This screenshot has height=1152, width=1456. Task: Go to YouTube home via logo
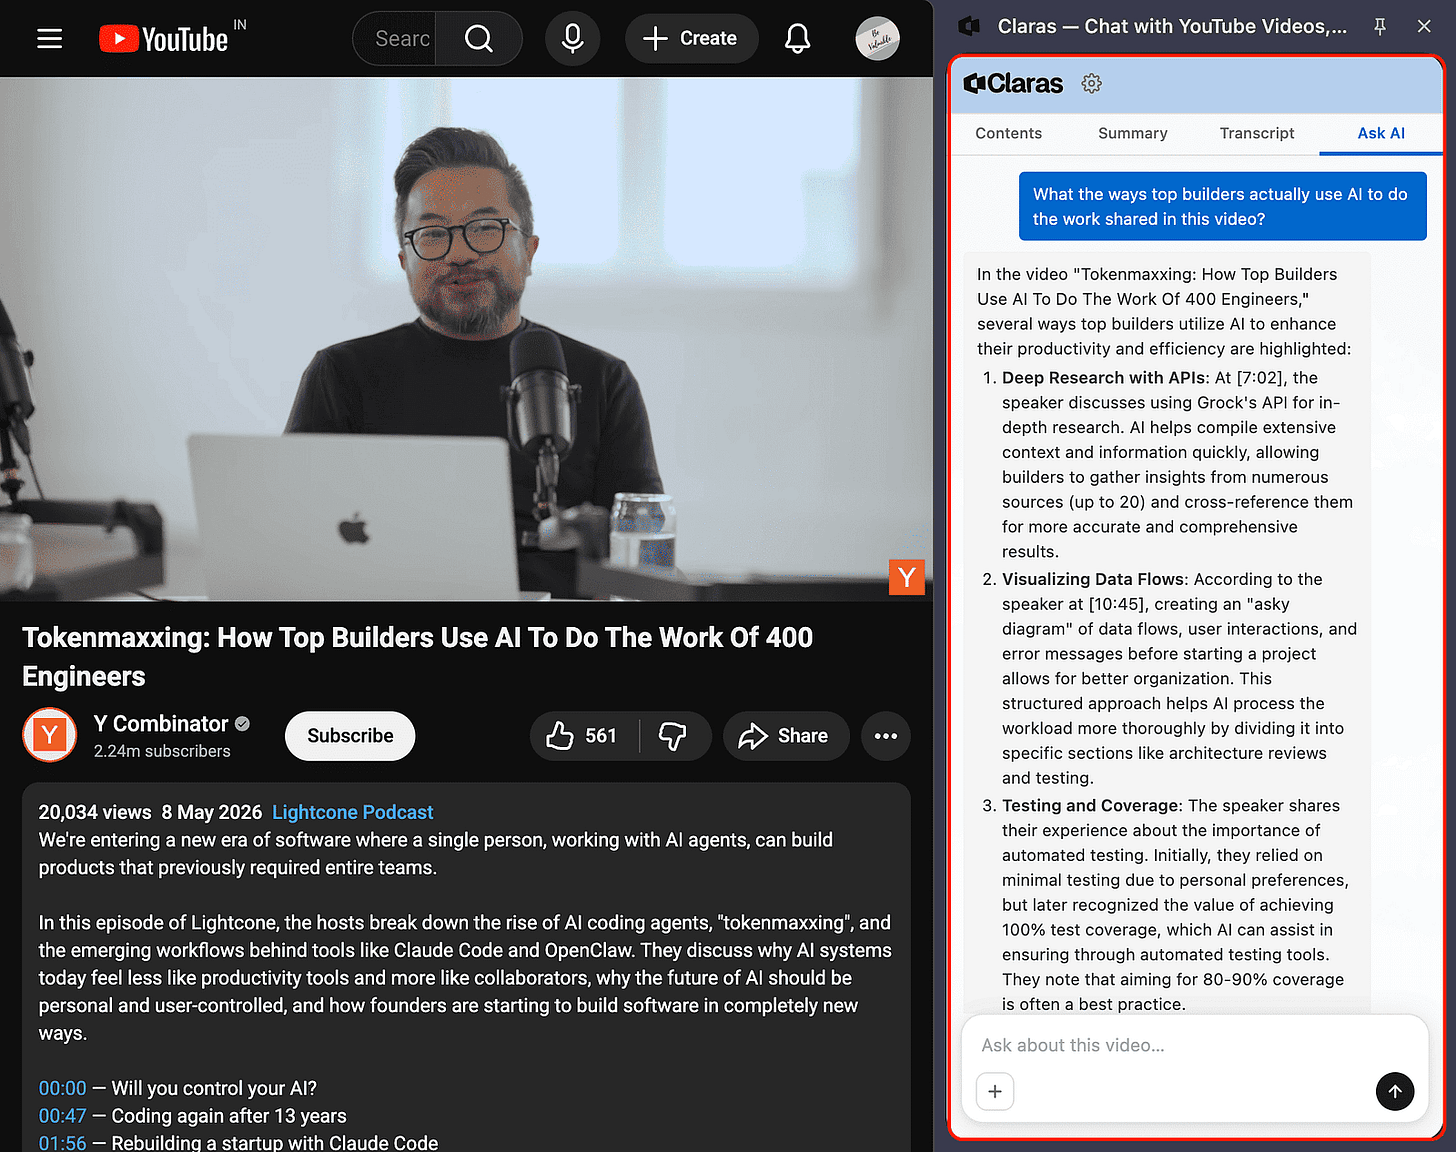164,39
